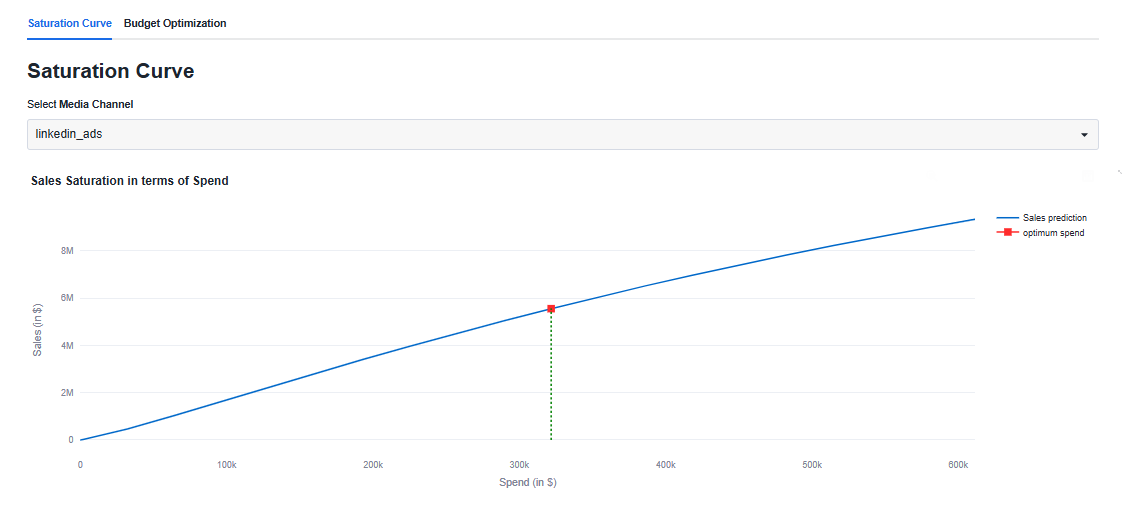Image resolution: width=1128 pixels, height=520 pixels.
Task: Click the Sales (in $) axis title
Action: tap(38, 330)
